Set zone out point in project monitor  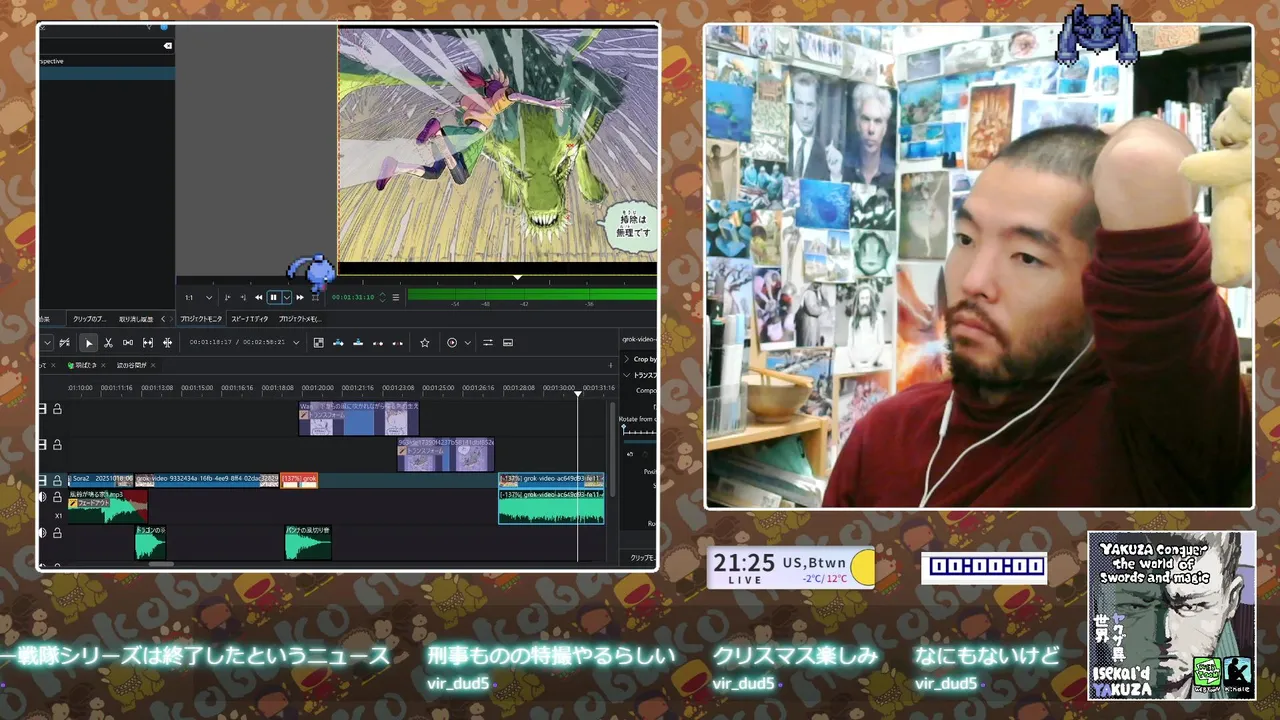pos(243,297)
